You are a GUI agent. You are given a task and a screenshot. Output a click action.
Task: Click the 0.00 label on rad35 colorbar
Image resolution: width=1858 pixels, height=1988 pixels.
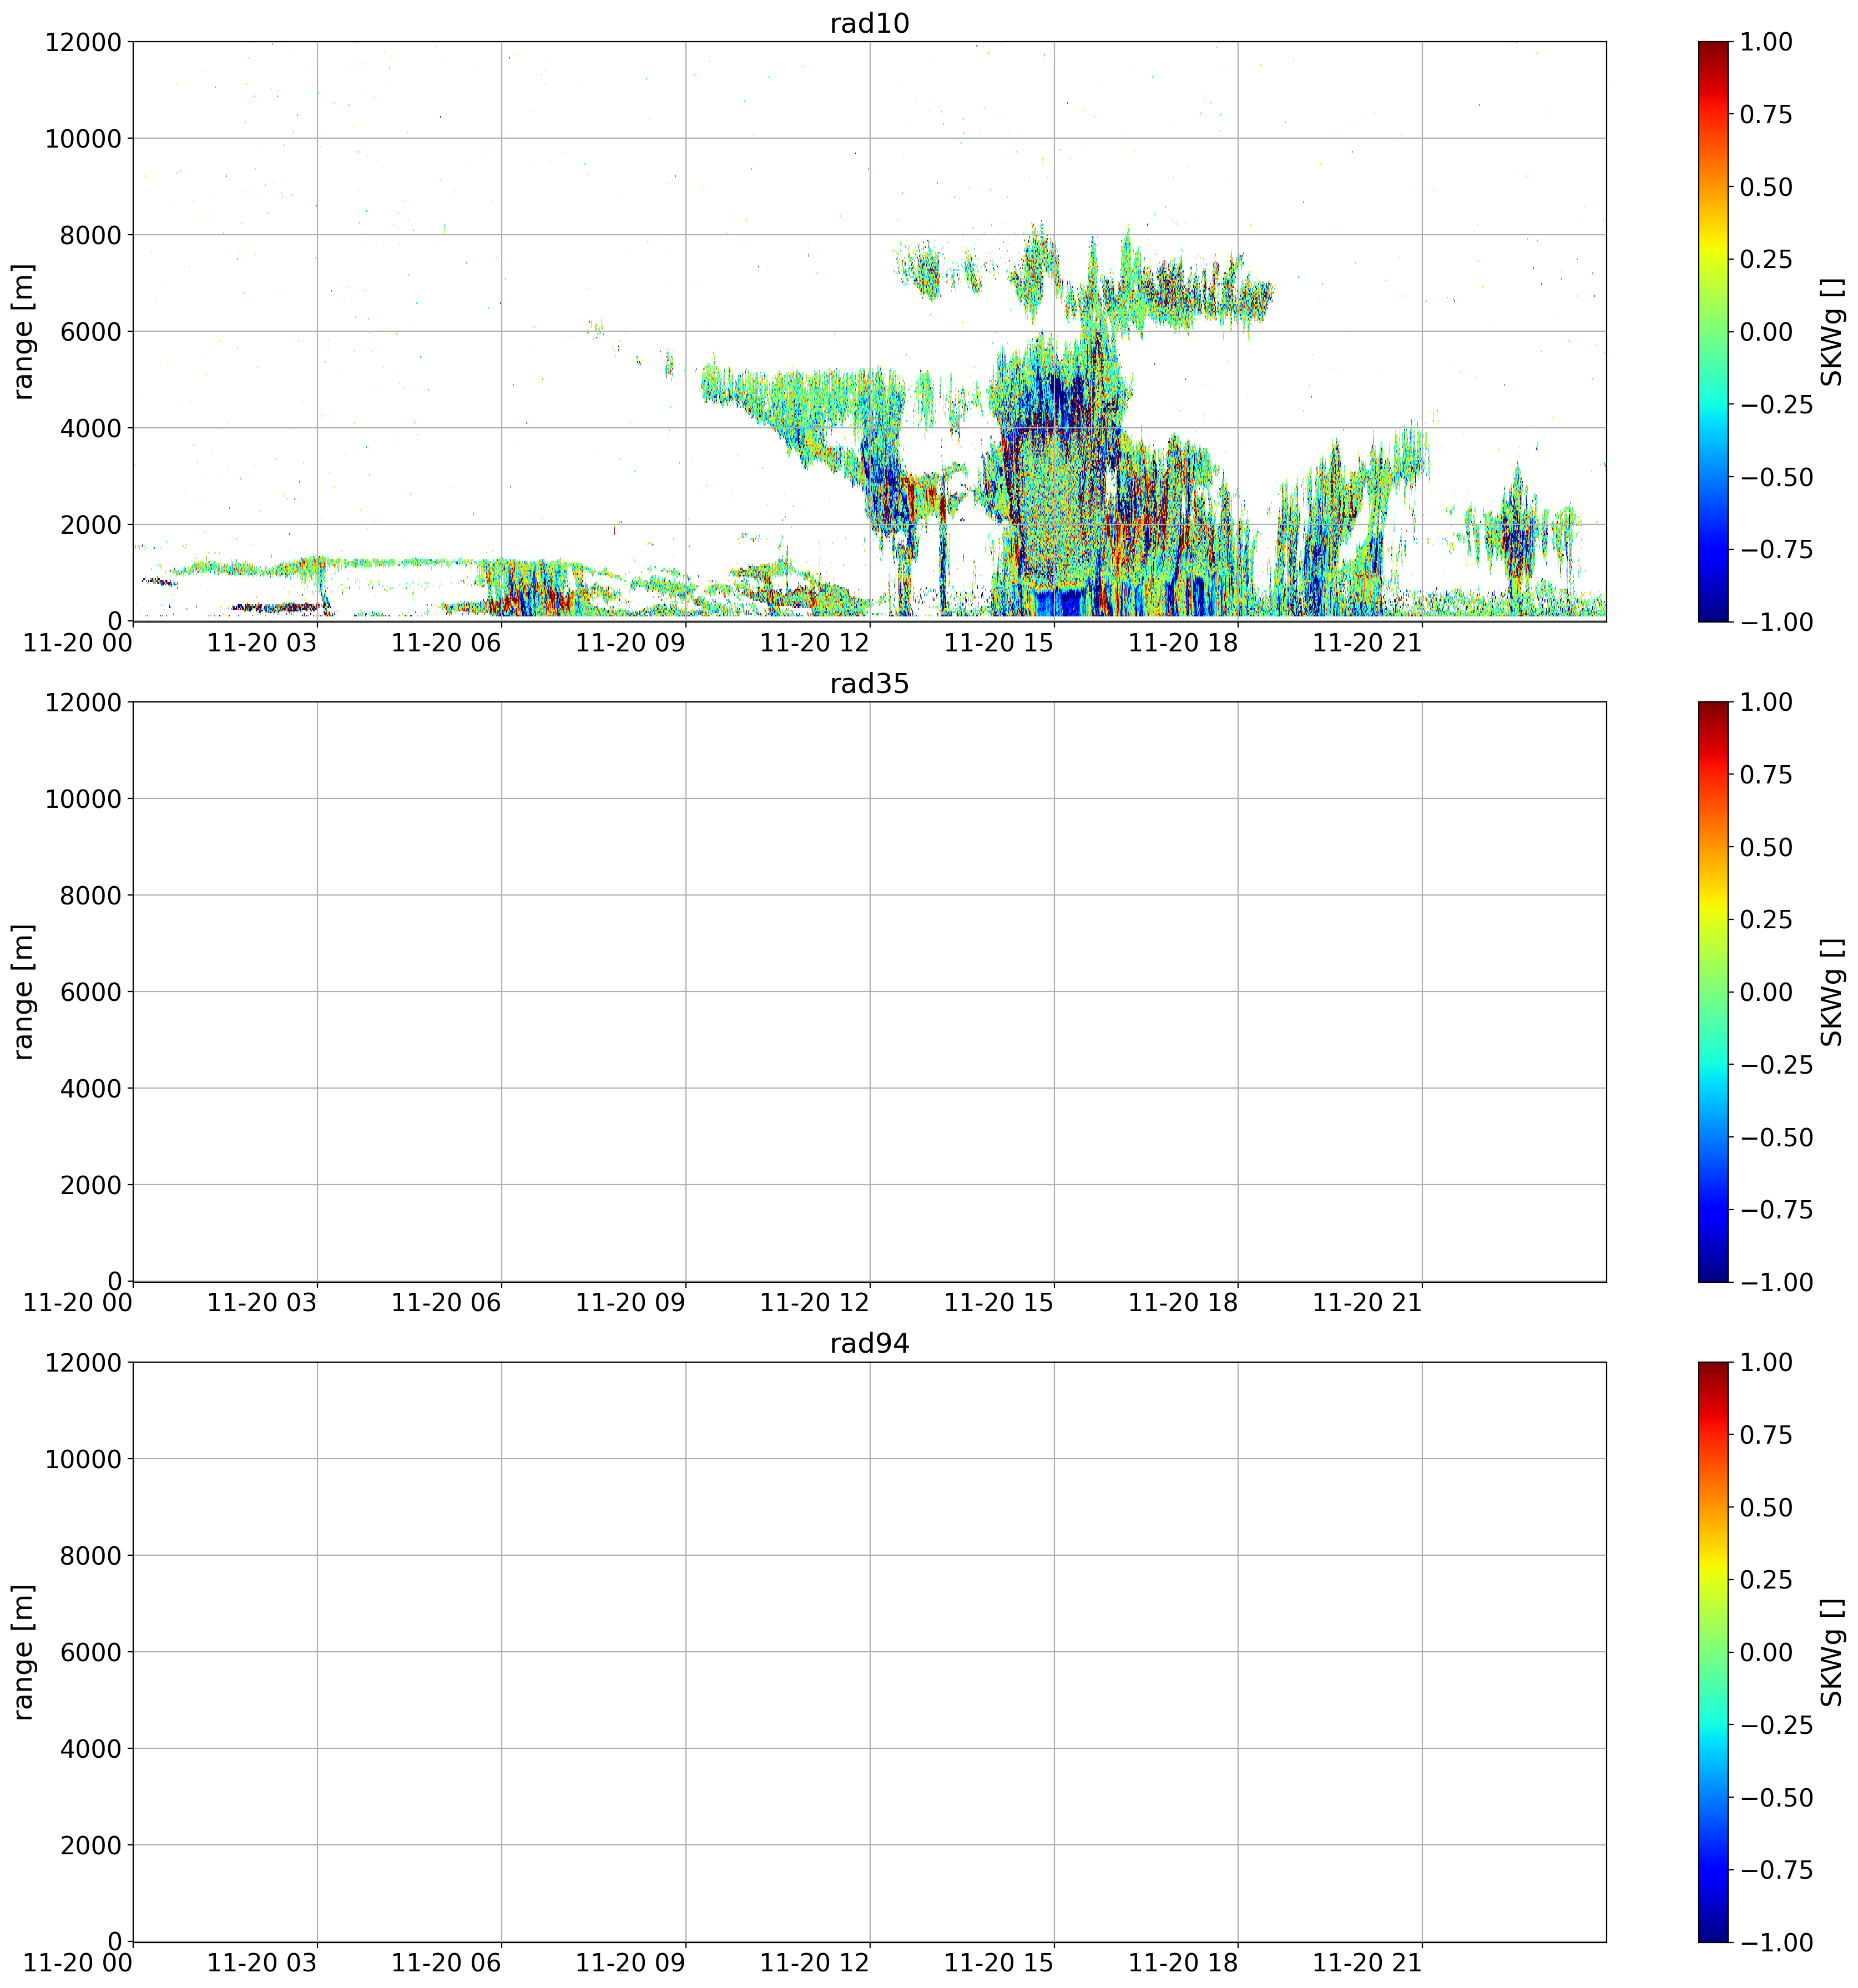coord(1766,992)
